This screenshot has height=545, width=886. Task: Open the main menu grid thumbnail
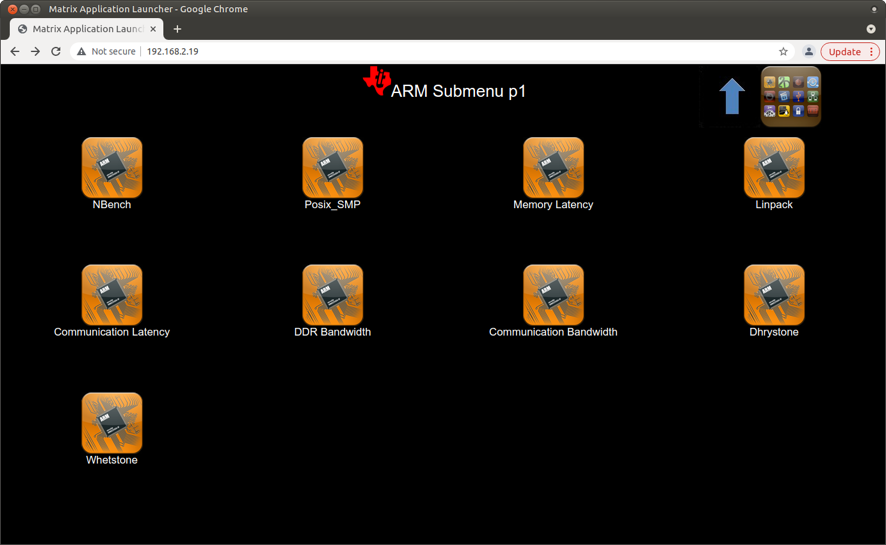[x=791, y=97]
